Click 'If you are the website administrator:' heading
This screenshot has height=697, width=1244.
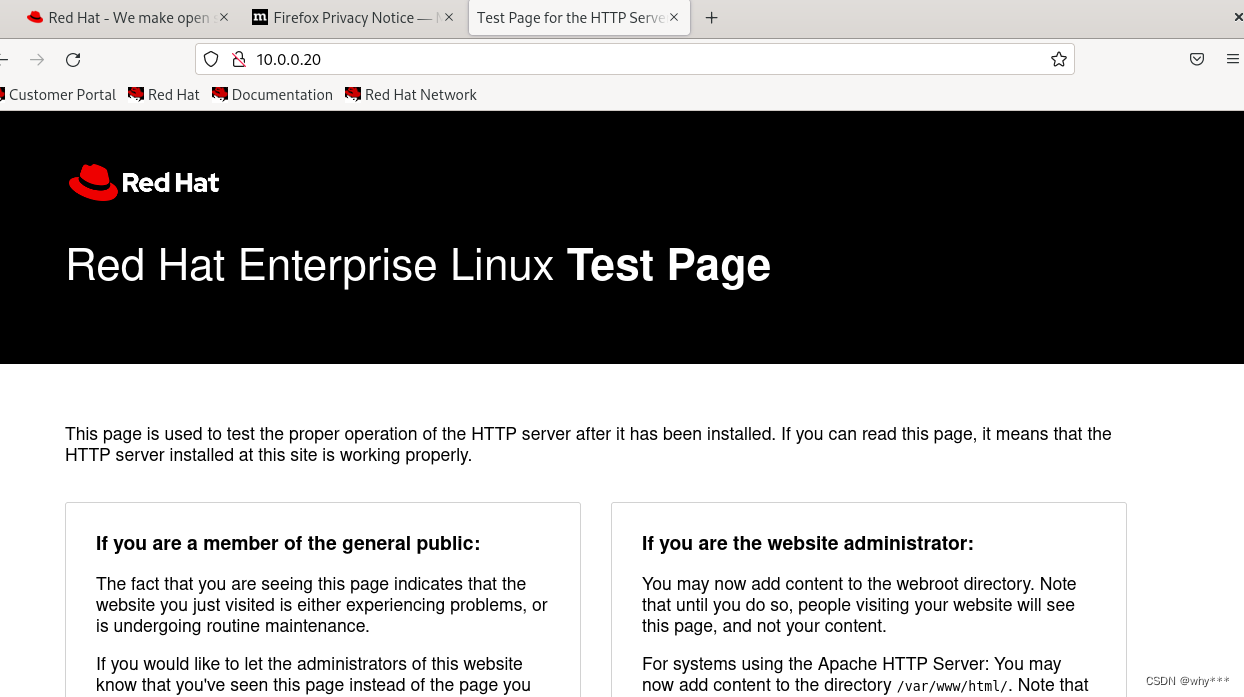808,544
